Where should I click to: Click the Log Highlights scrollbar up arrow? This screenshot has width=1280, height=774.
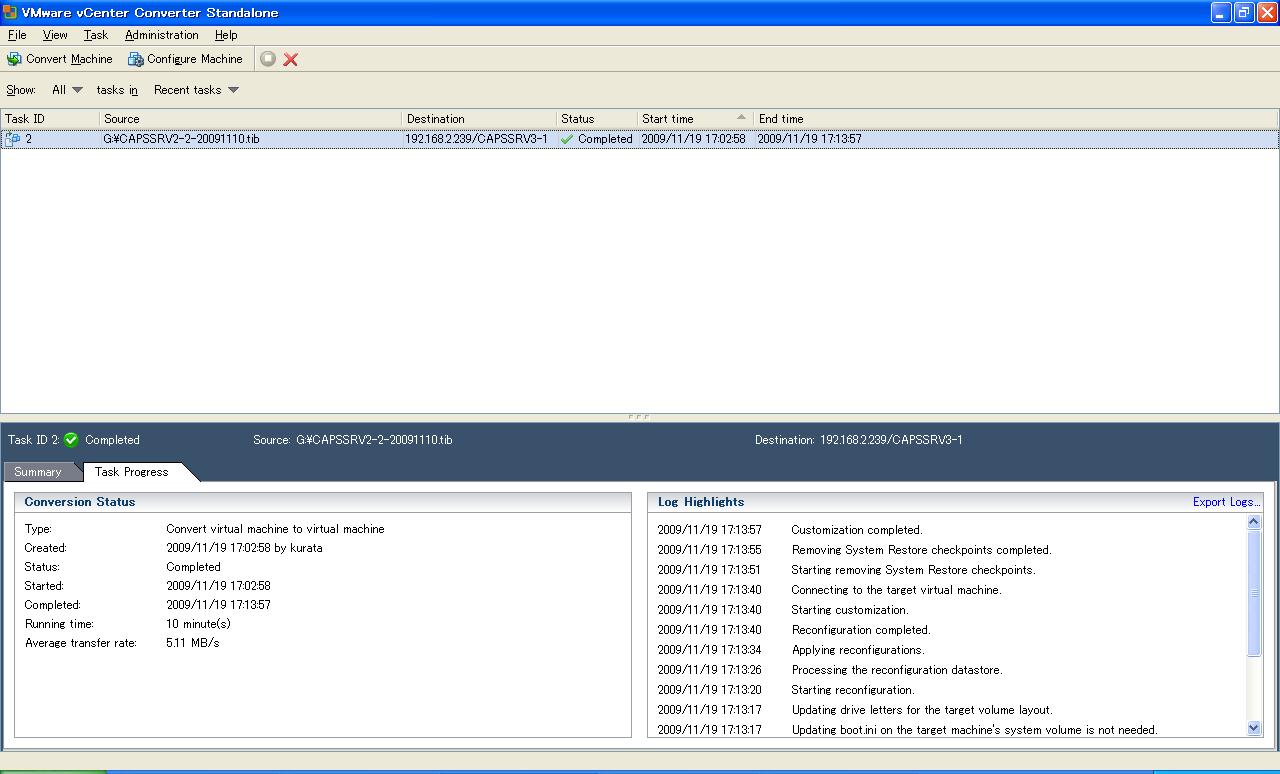(1254, 524)
